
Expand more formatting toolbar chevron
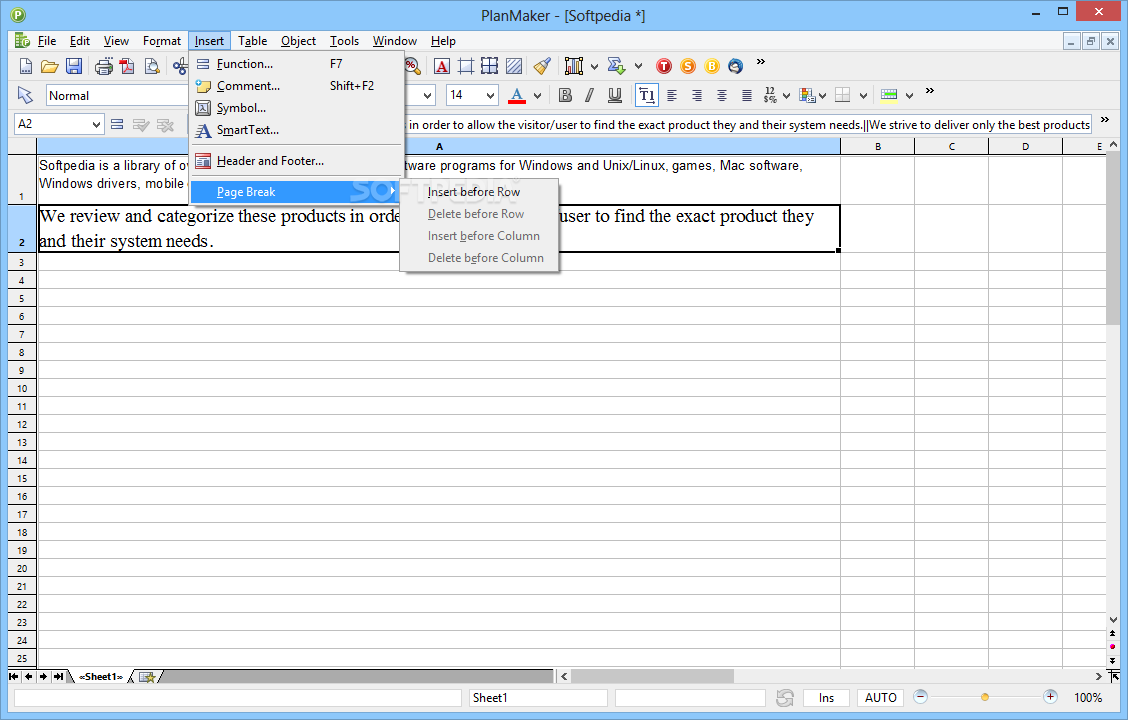[929, 91]
